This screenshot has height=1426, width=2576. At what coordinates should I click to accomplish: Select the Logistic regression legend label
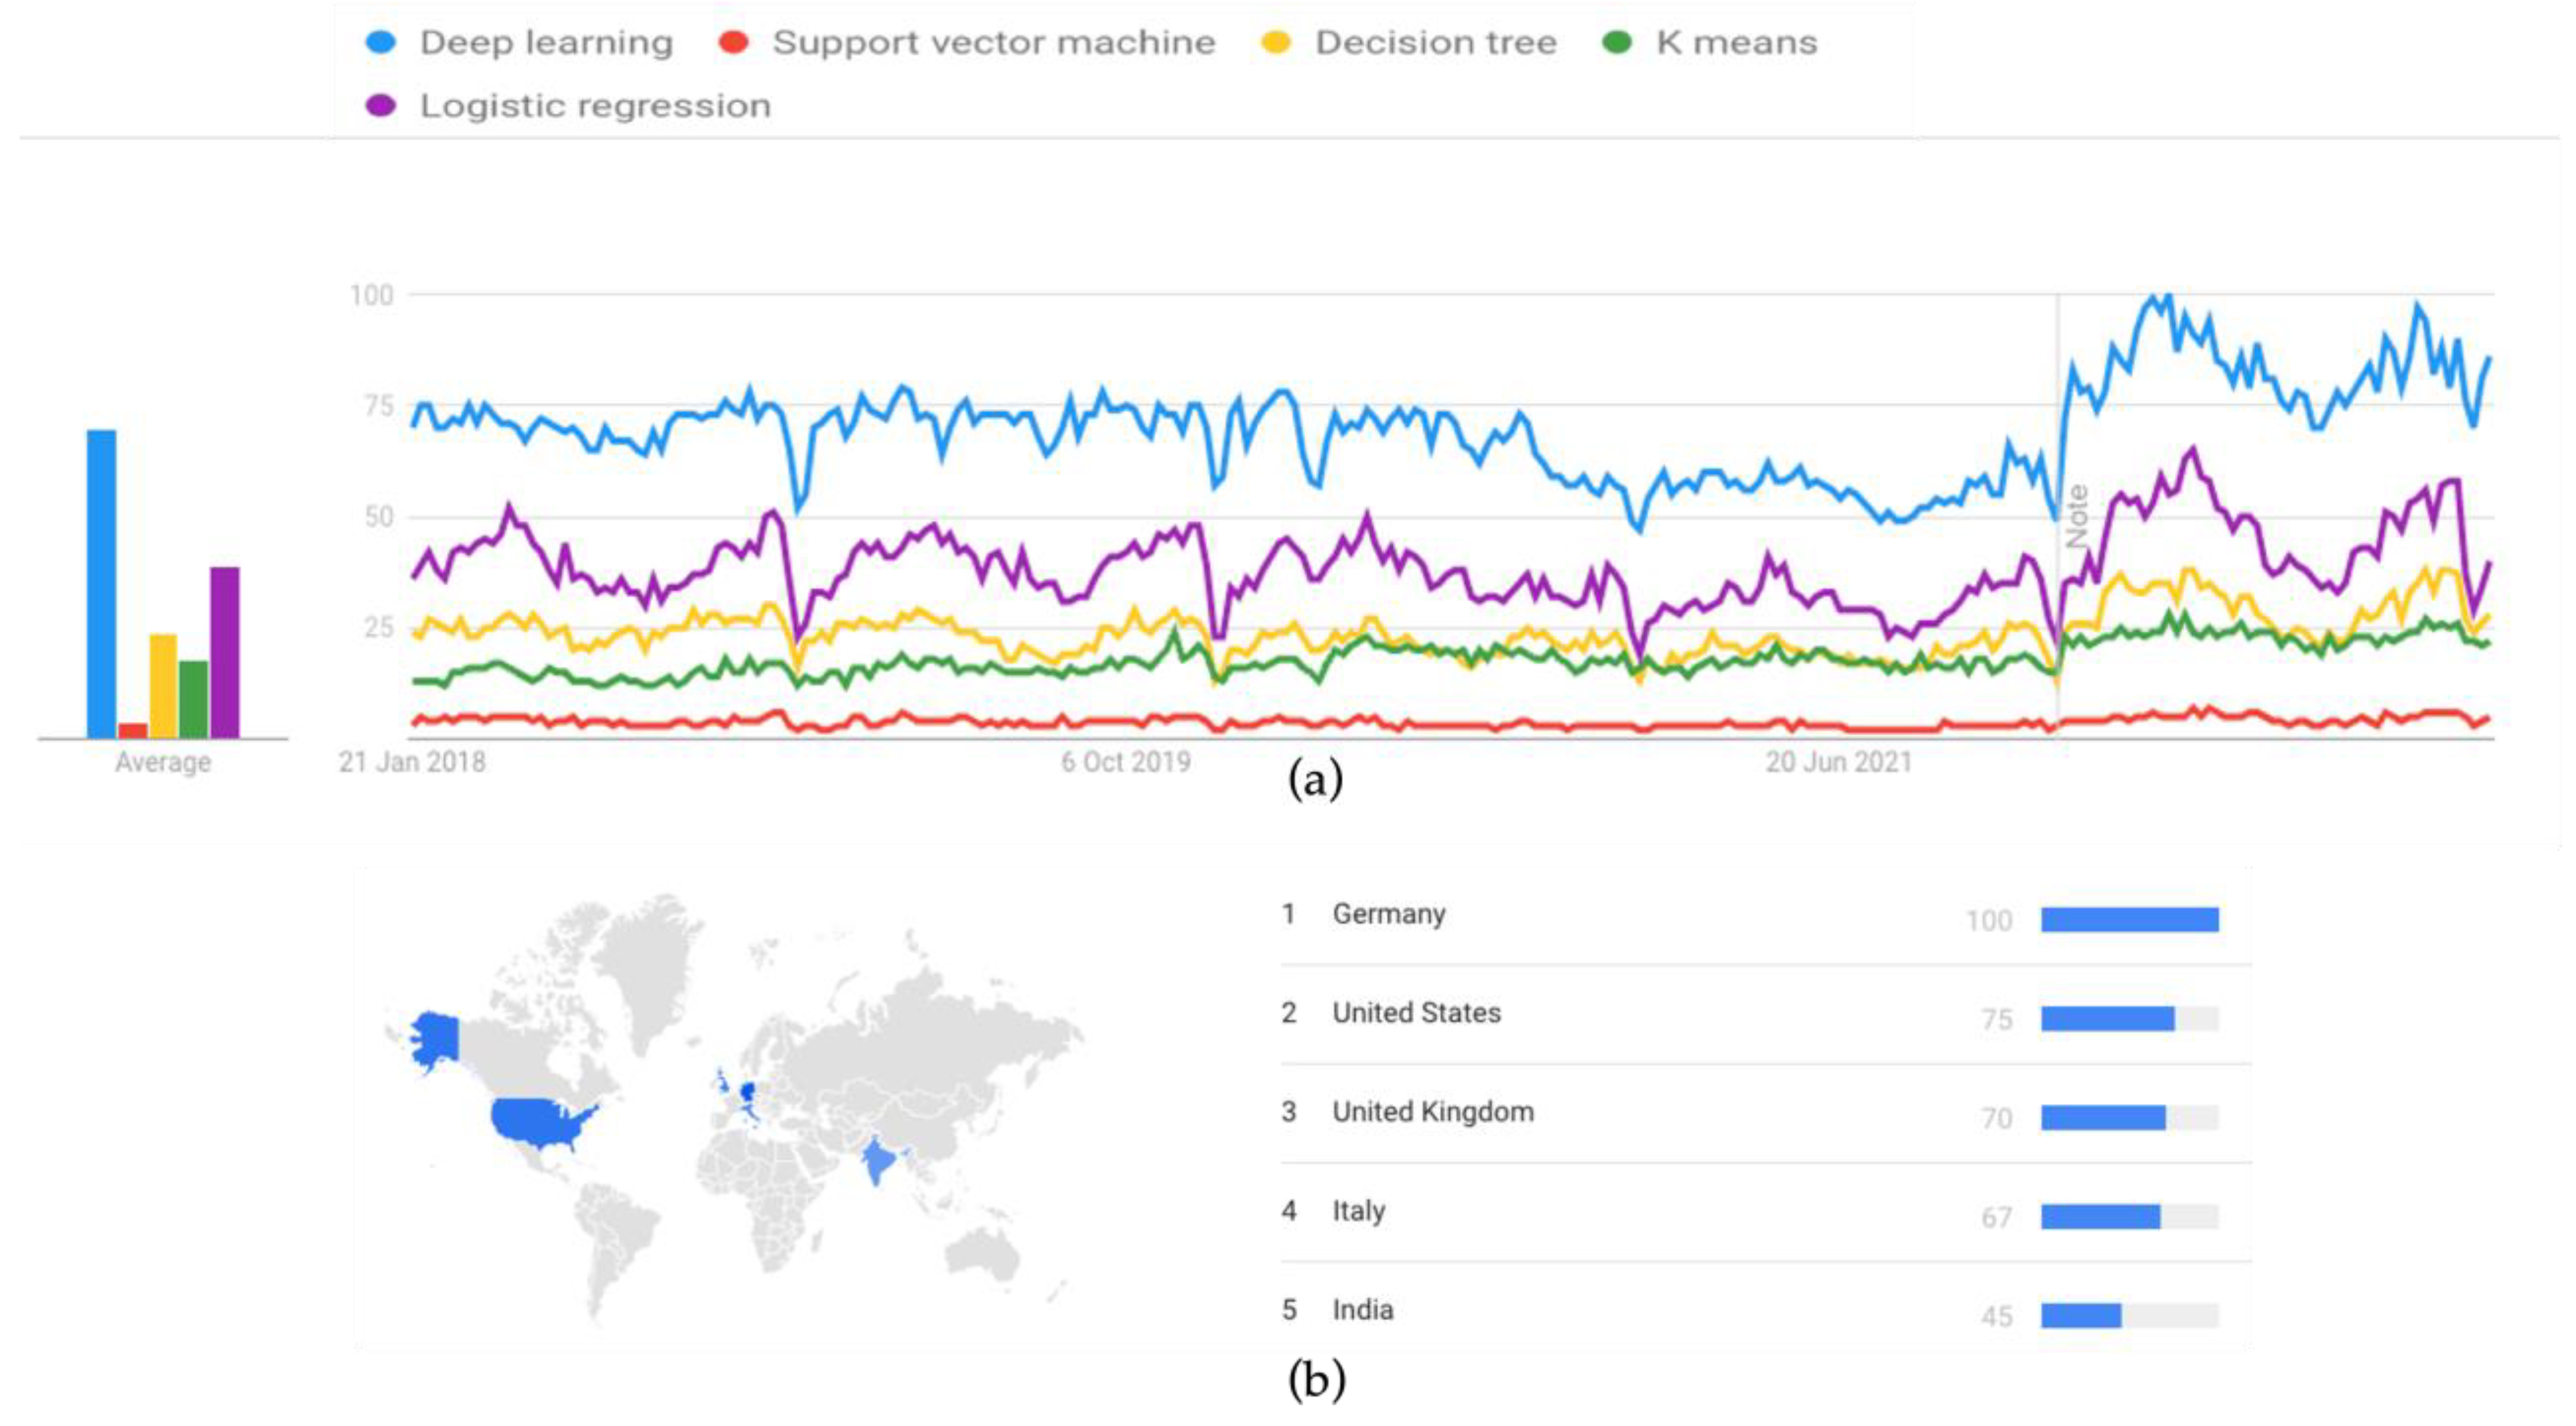click(x=595, y=105)
